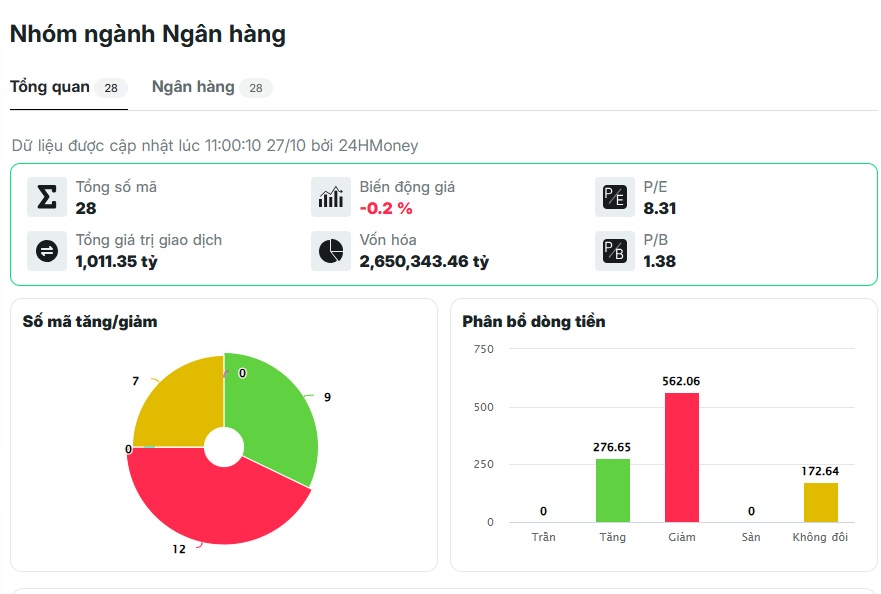Click the data update timestamp text
This screenshot has width=881, height=594.
point(215,146)
